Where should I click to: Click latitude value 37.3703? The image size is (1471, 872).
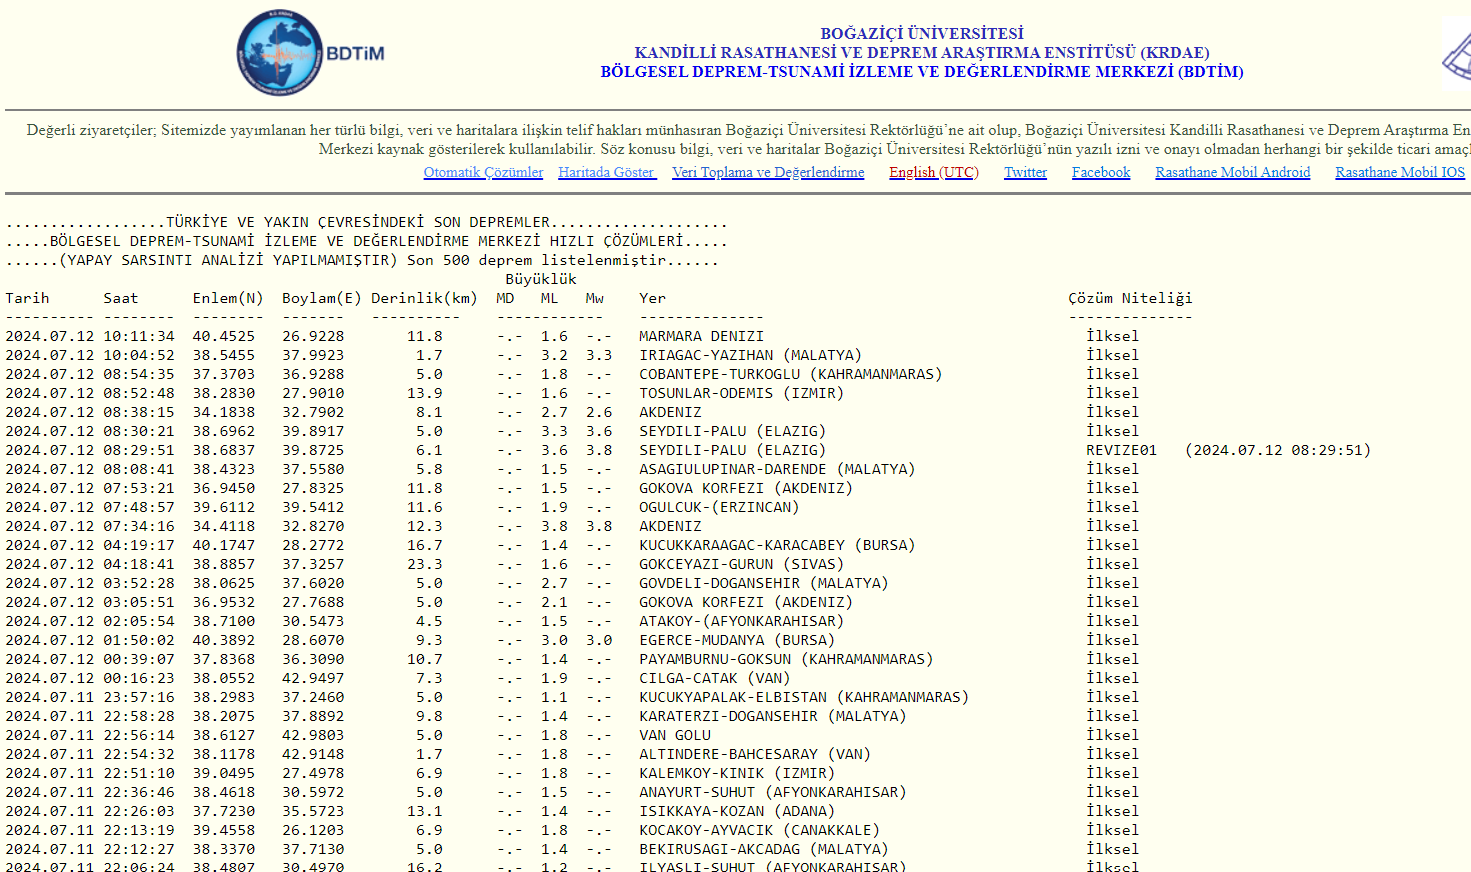tap(224, 374)
